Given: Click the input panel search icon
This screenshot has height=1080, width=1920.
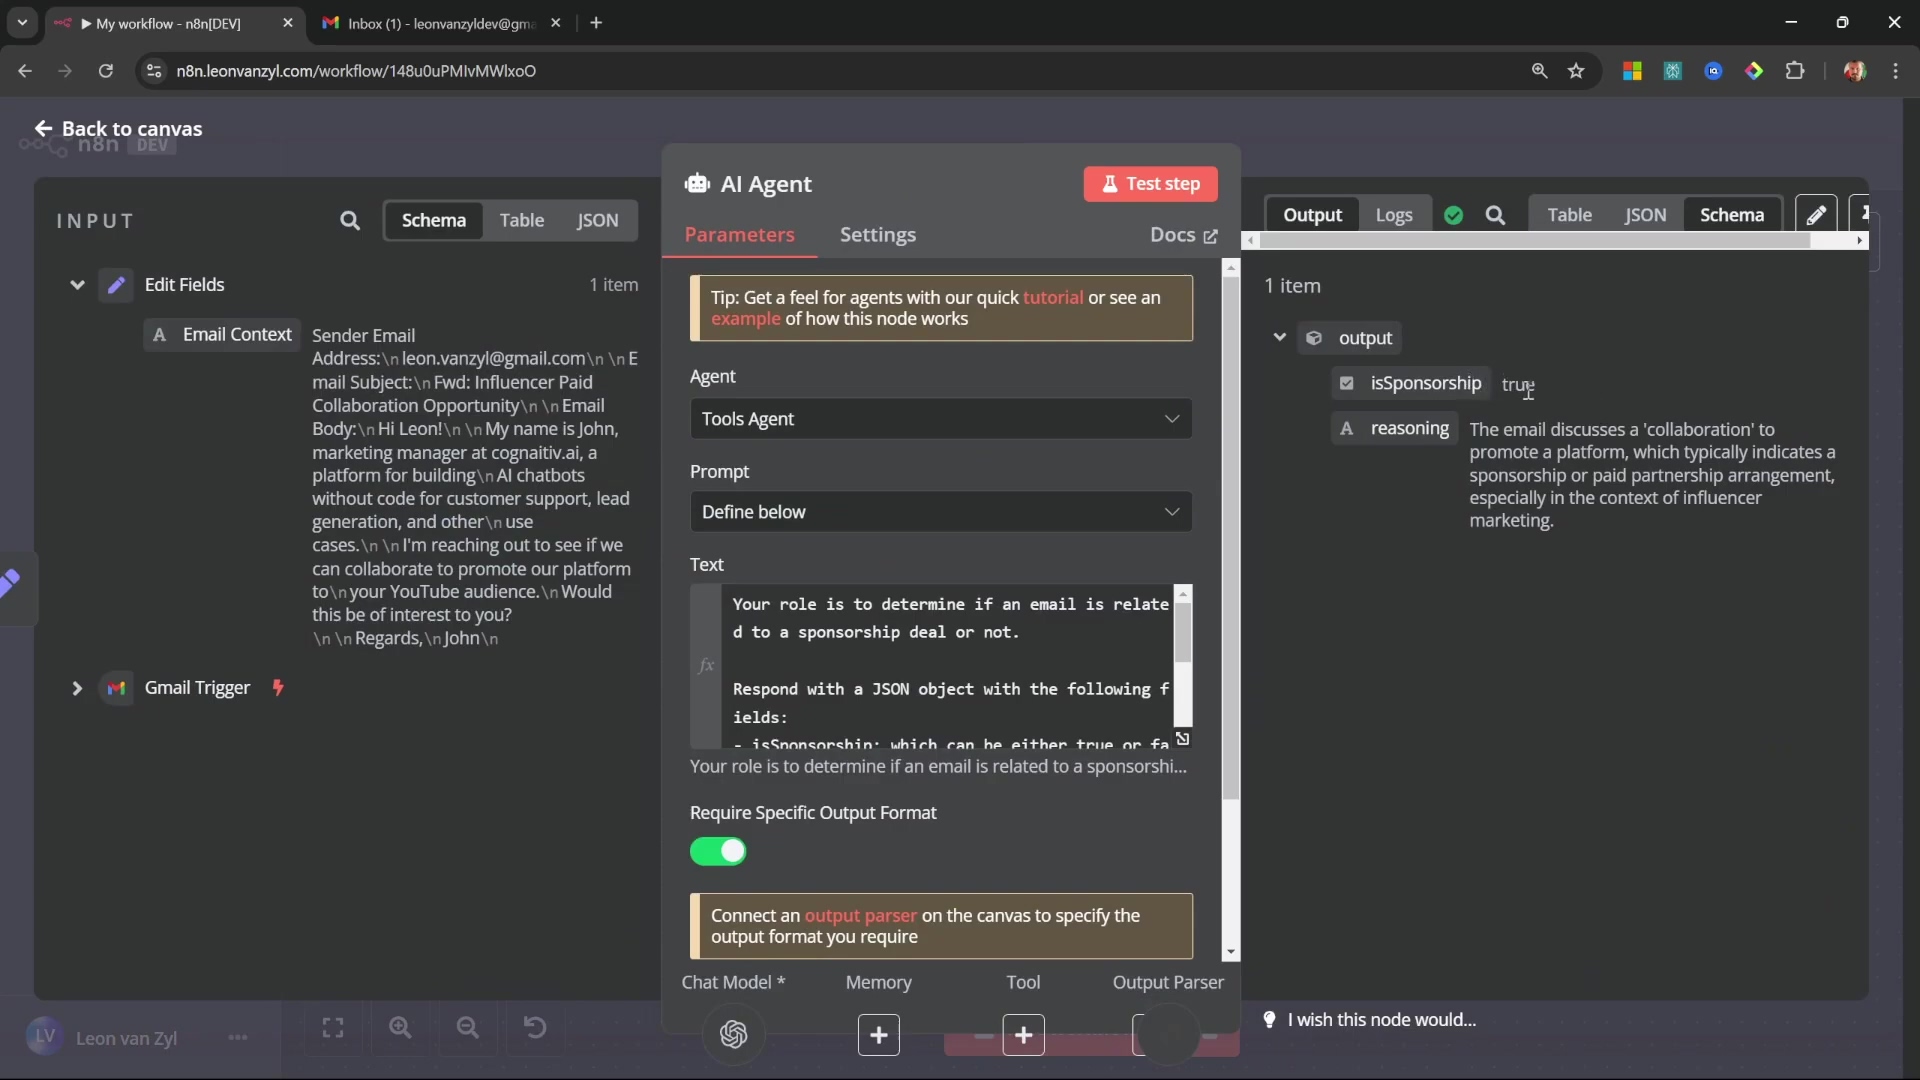Looking at the screenshot, I should point(349,220).
